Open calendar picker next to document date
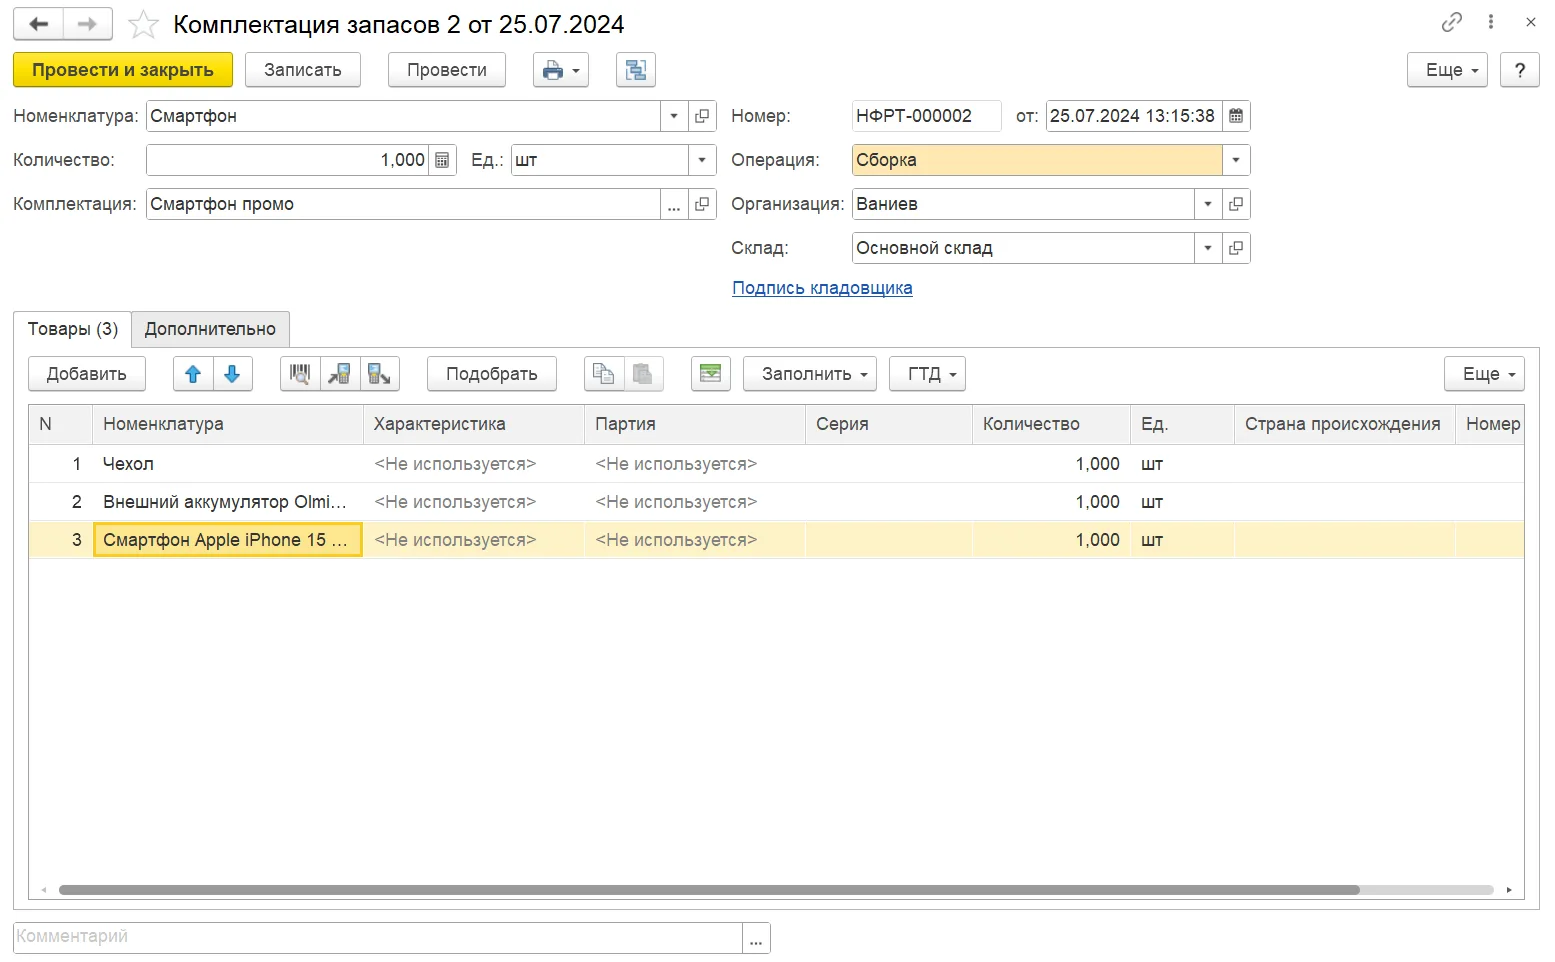The height and width of the screenshot is (962, 1555). 1236,116
